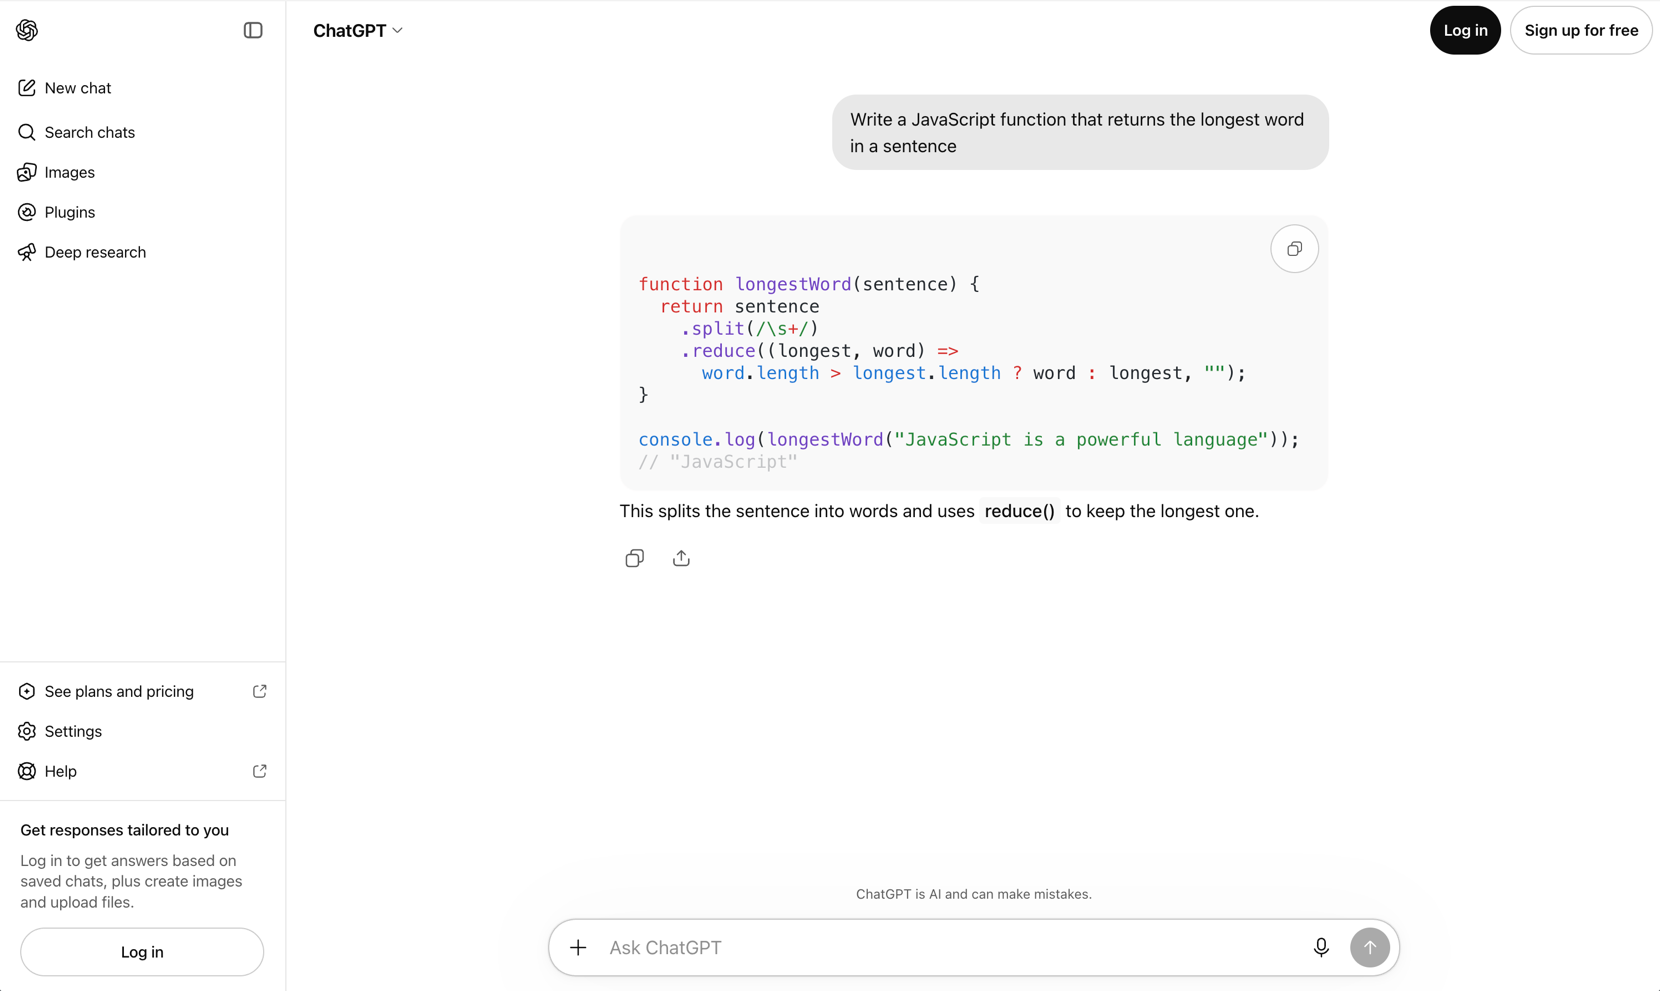Click the plus attach icon in the prompt box
1660x991 pixels.
578,947
